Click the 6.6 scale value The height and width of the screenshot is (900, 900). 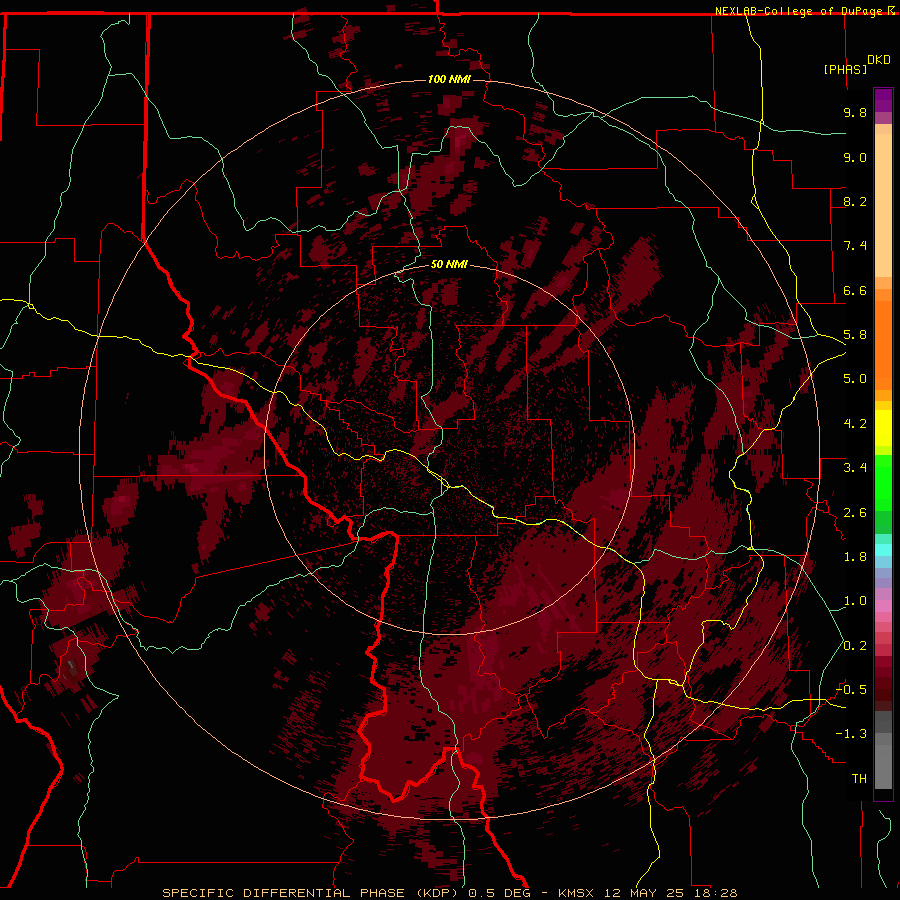[x=855, y=290]
